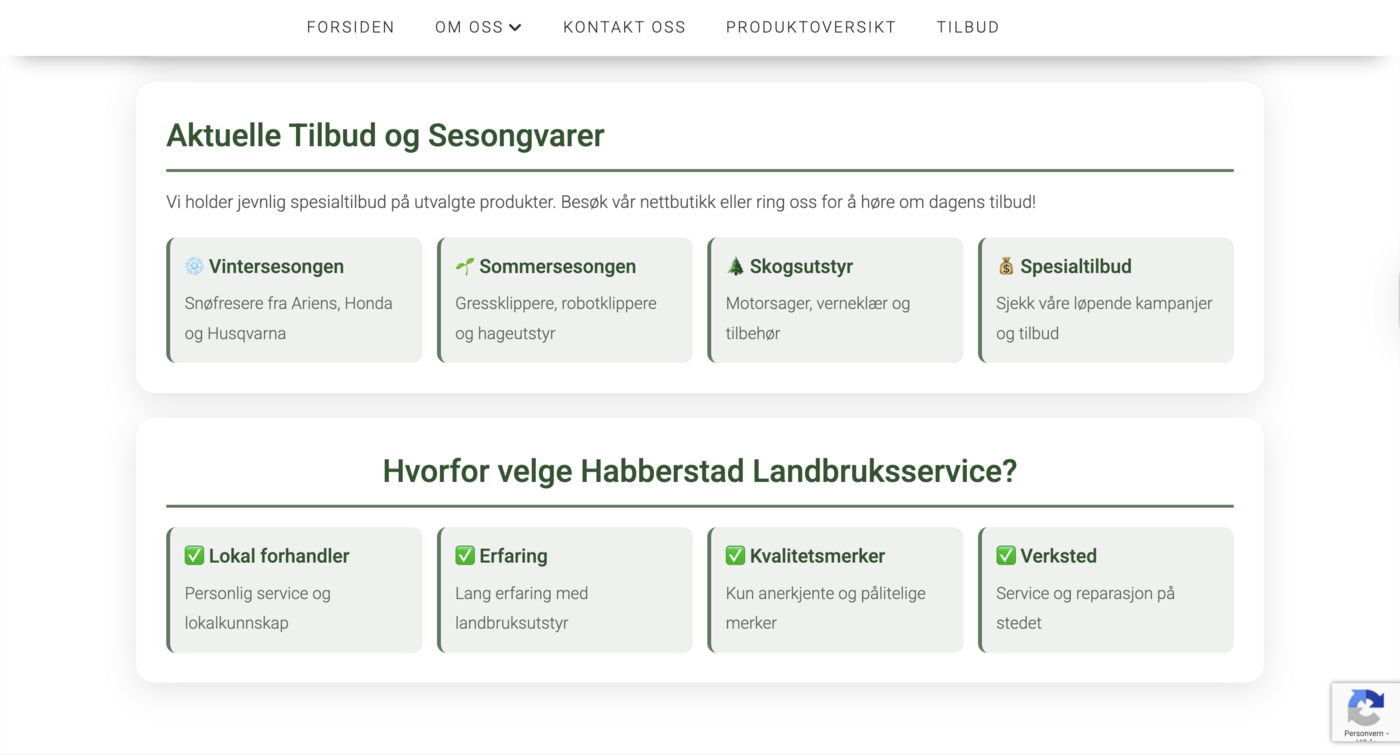Click the green checkmark beside Erfaring
This screenshot has height=755, width=1400.
point(465,555)
